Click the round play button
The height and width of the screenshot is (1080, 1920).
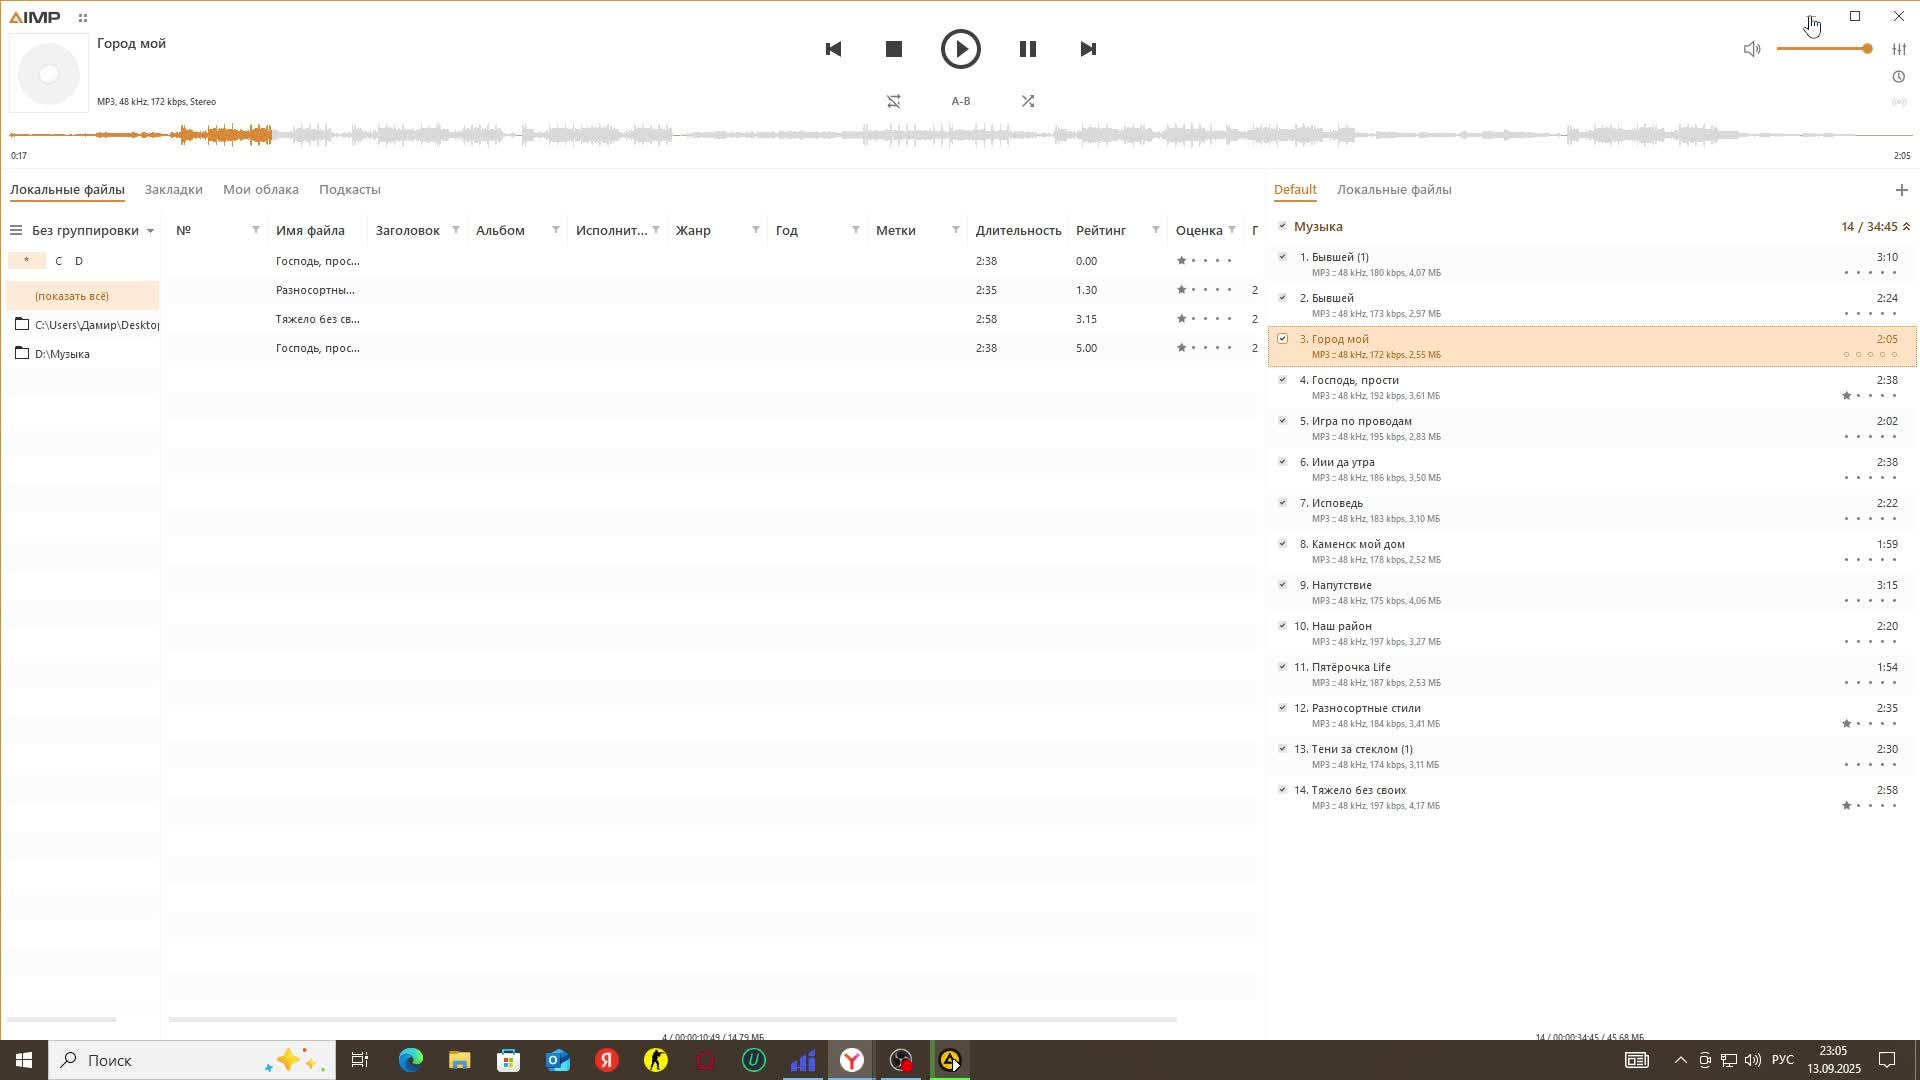pos(960,49)
